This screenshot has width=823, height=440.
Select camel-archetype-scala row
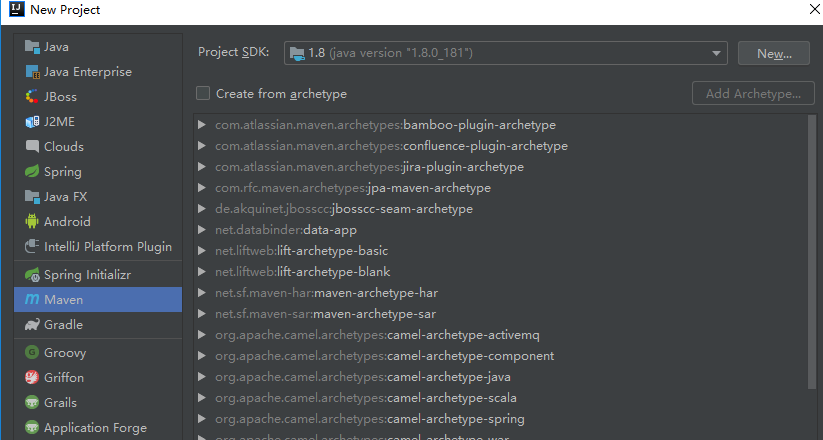366,398
